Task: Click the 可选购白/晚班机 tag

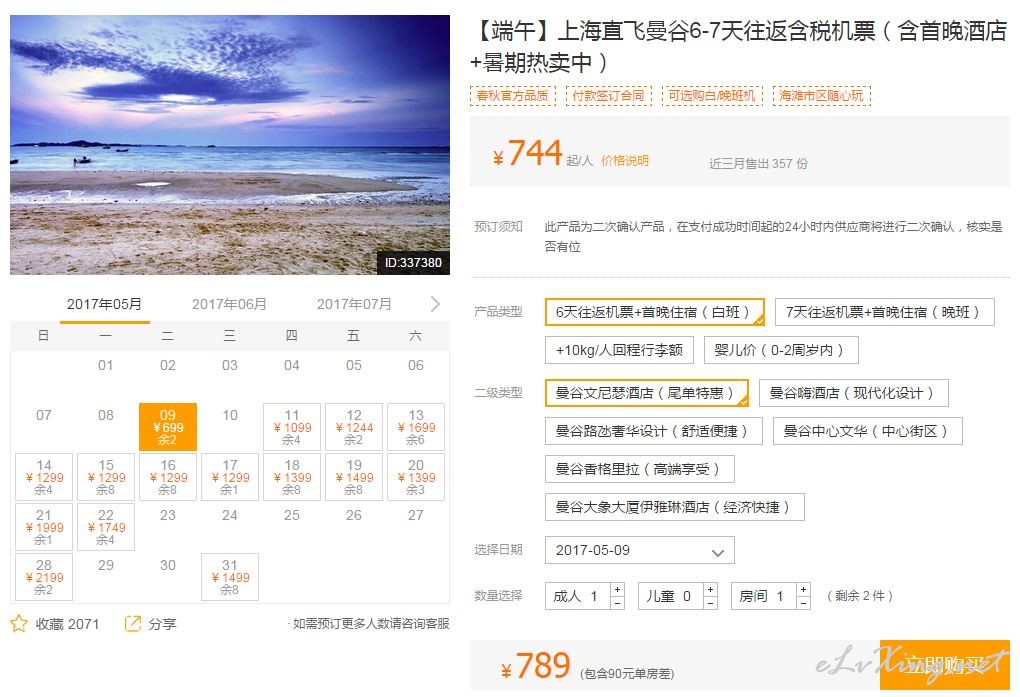Action: pos(712,96)
